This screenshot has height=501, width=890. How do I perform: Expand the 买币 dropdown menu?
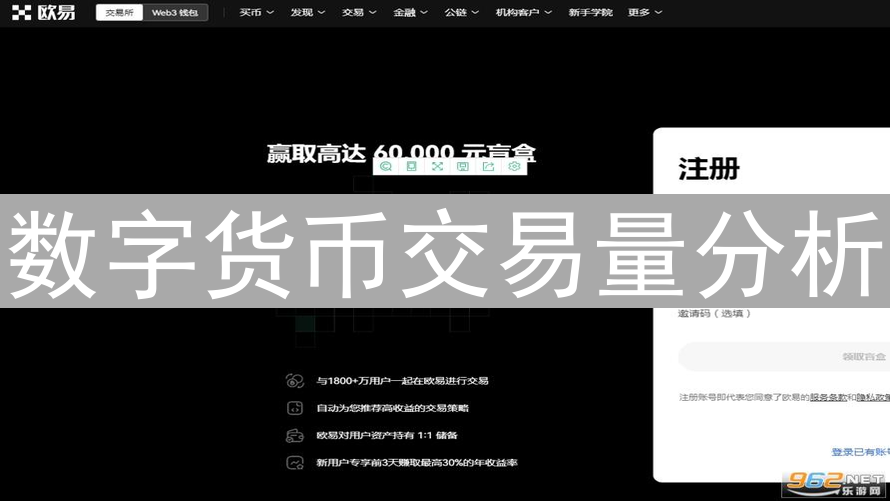tap(256, 12)
